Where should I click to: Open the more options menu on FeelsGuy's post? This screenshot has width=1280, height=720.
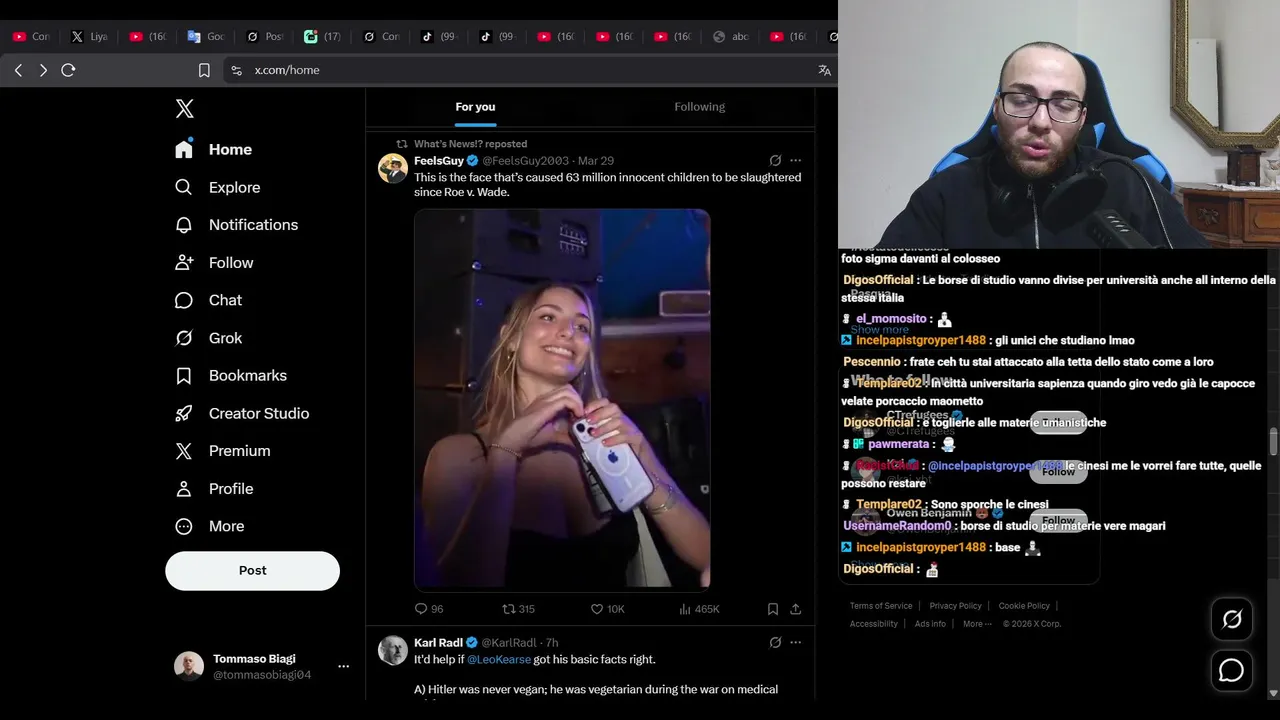click(796, 160)
